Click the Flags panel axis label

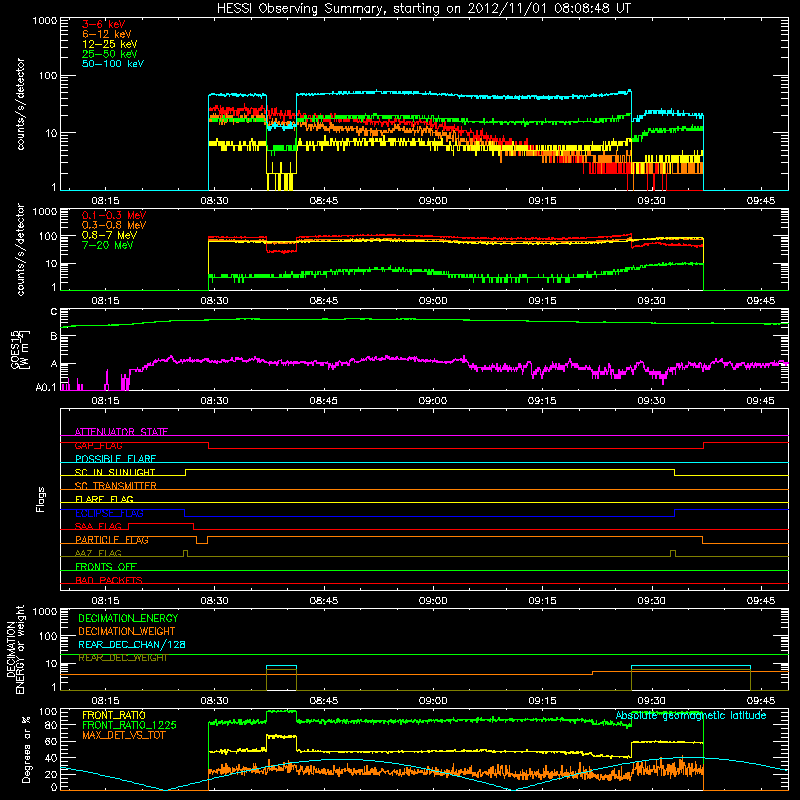(41, 499)
